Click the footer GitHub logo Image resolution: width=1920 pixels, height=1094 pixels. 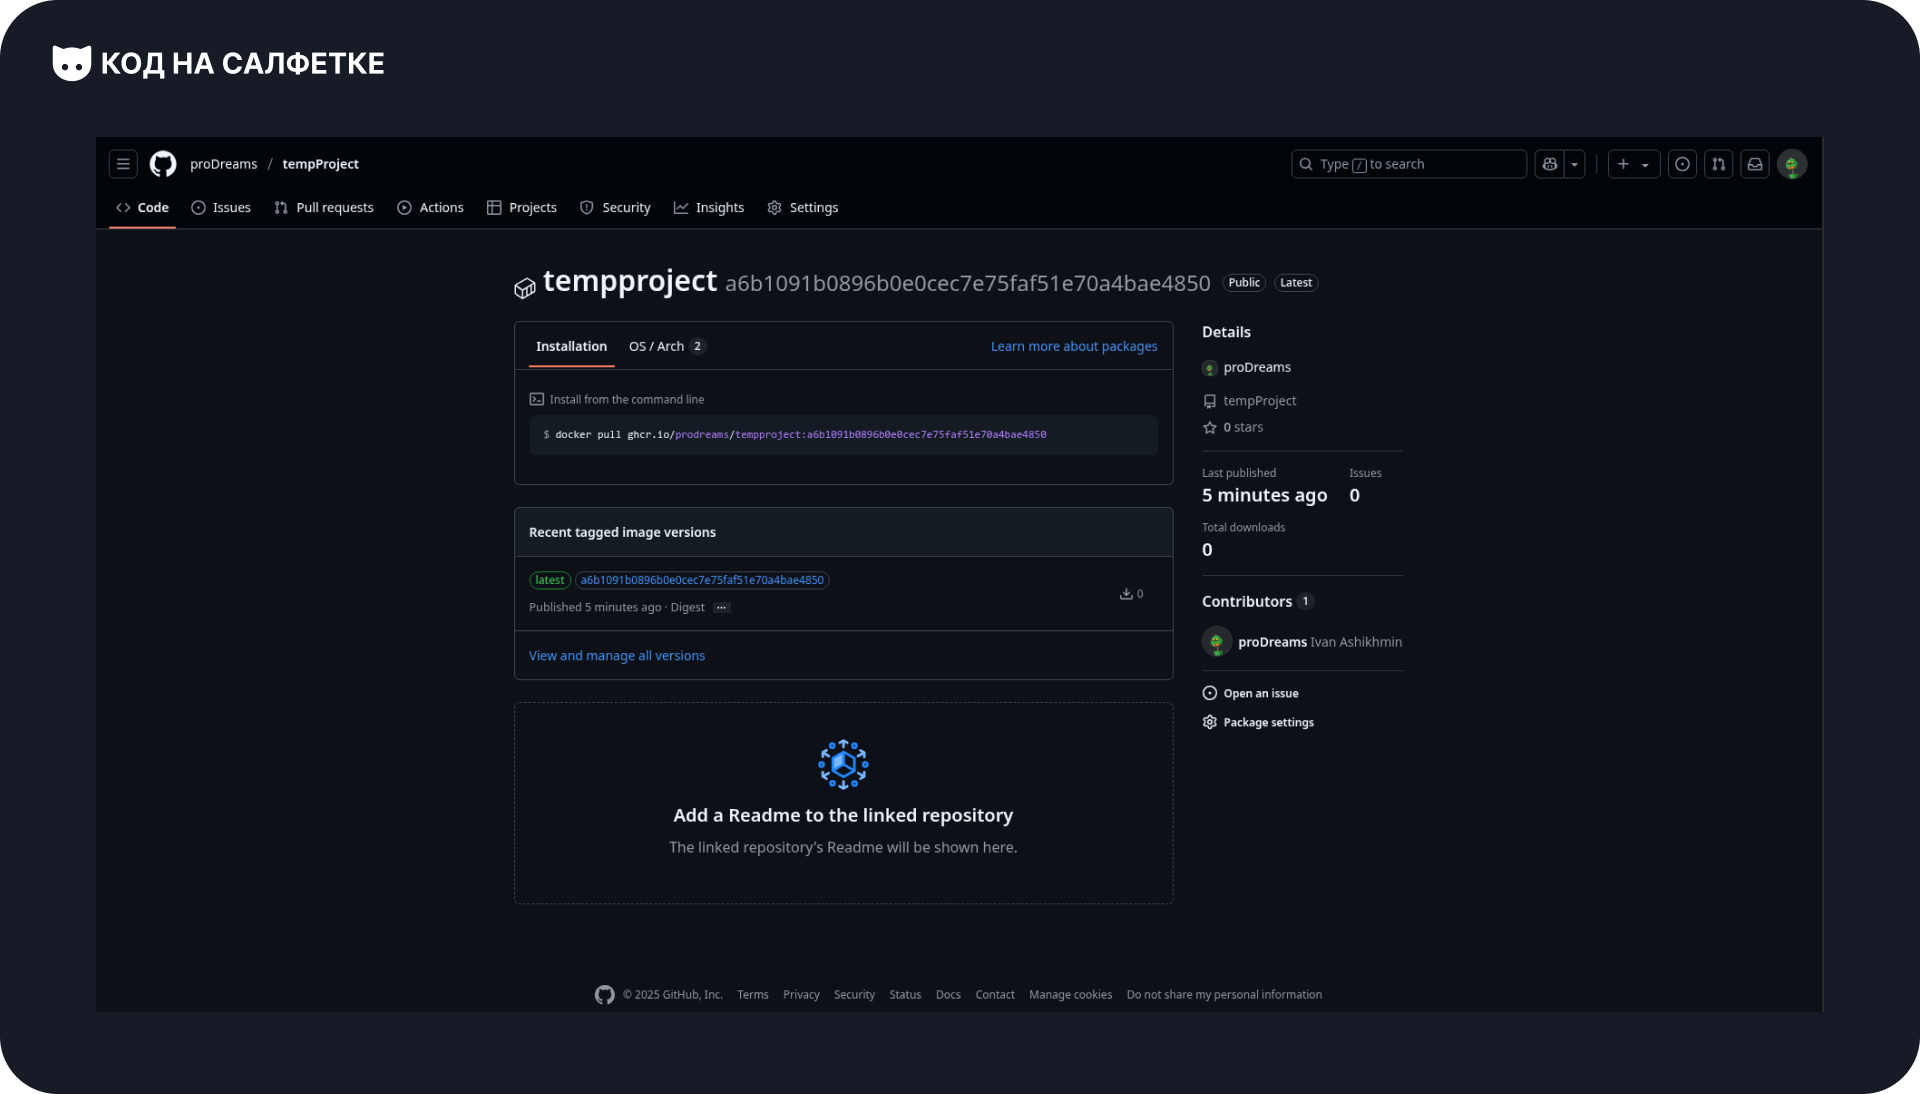605,995
